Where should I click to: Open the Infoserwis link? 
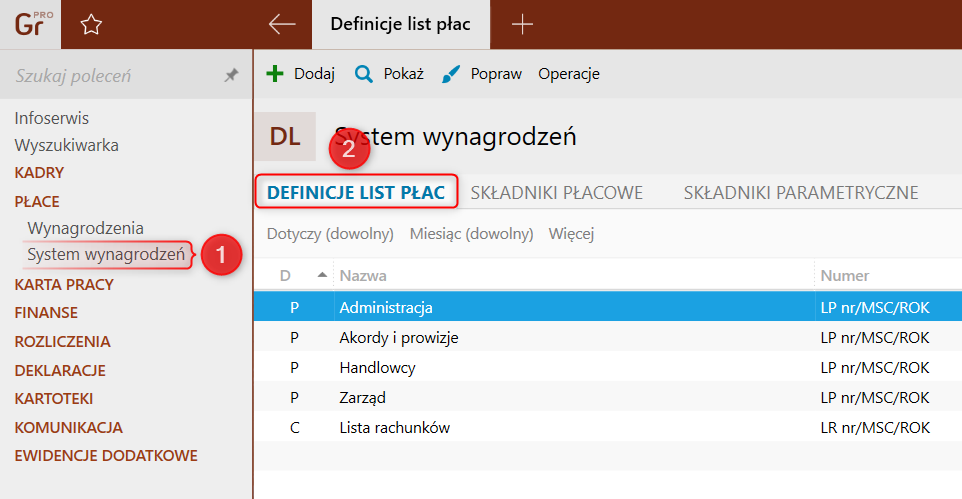pos(52,118)
